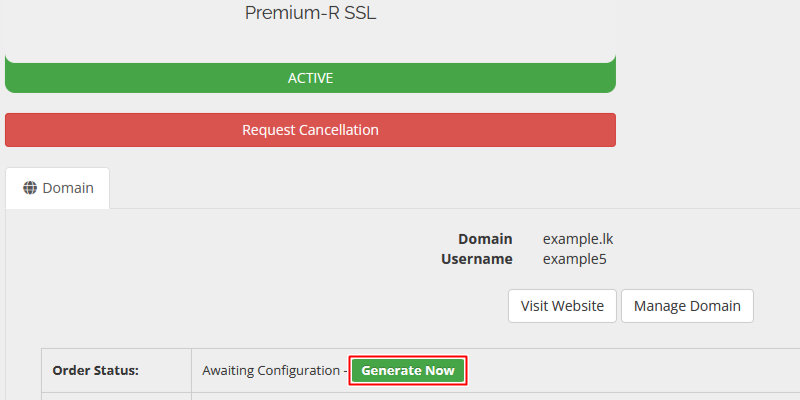Click the green ACTIVE status banner

[310, 78]
